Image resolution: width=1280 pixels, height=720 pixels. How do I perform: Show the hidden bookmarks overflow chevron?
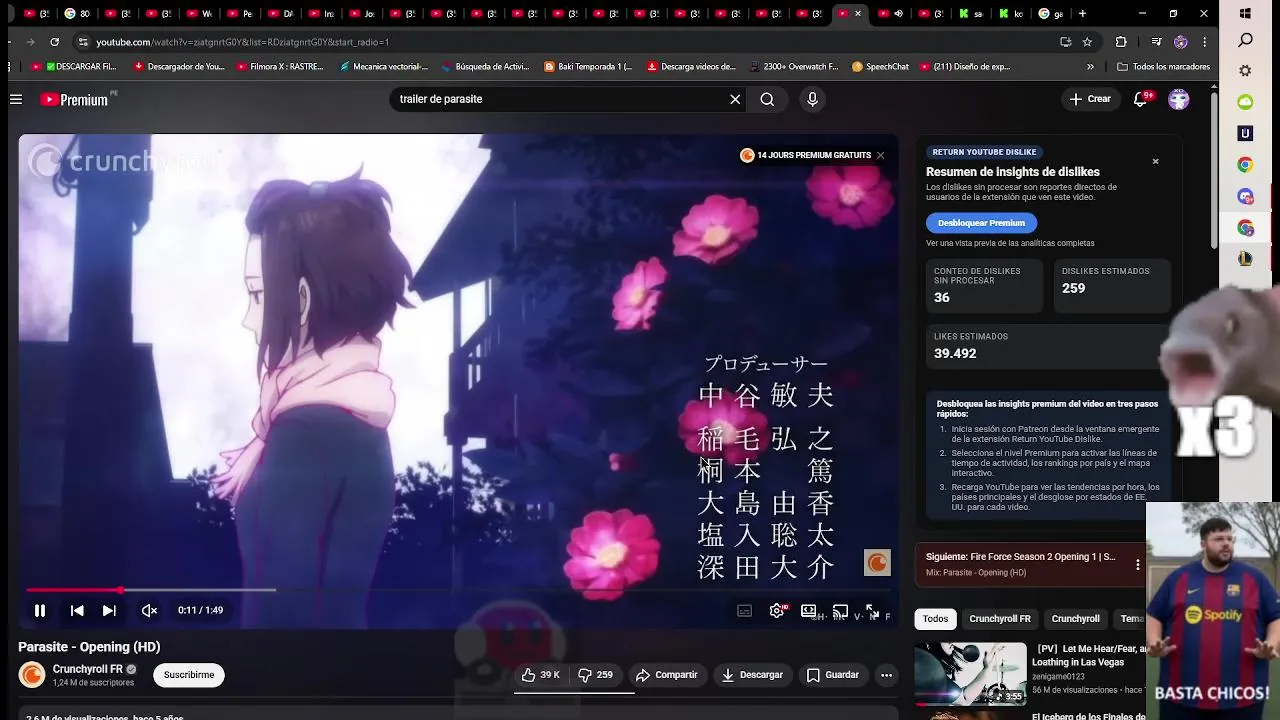tap(1090, 67)
